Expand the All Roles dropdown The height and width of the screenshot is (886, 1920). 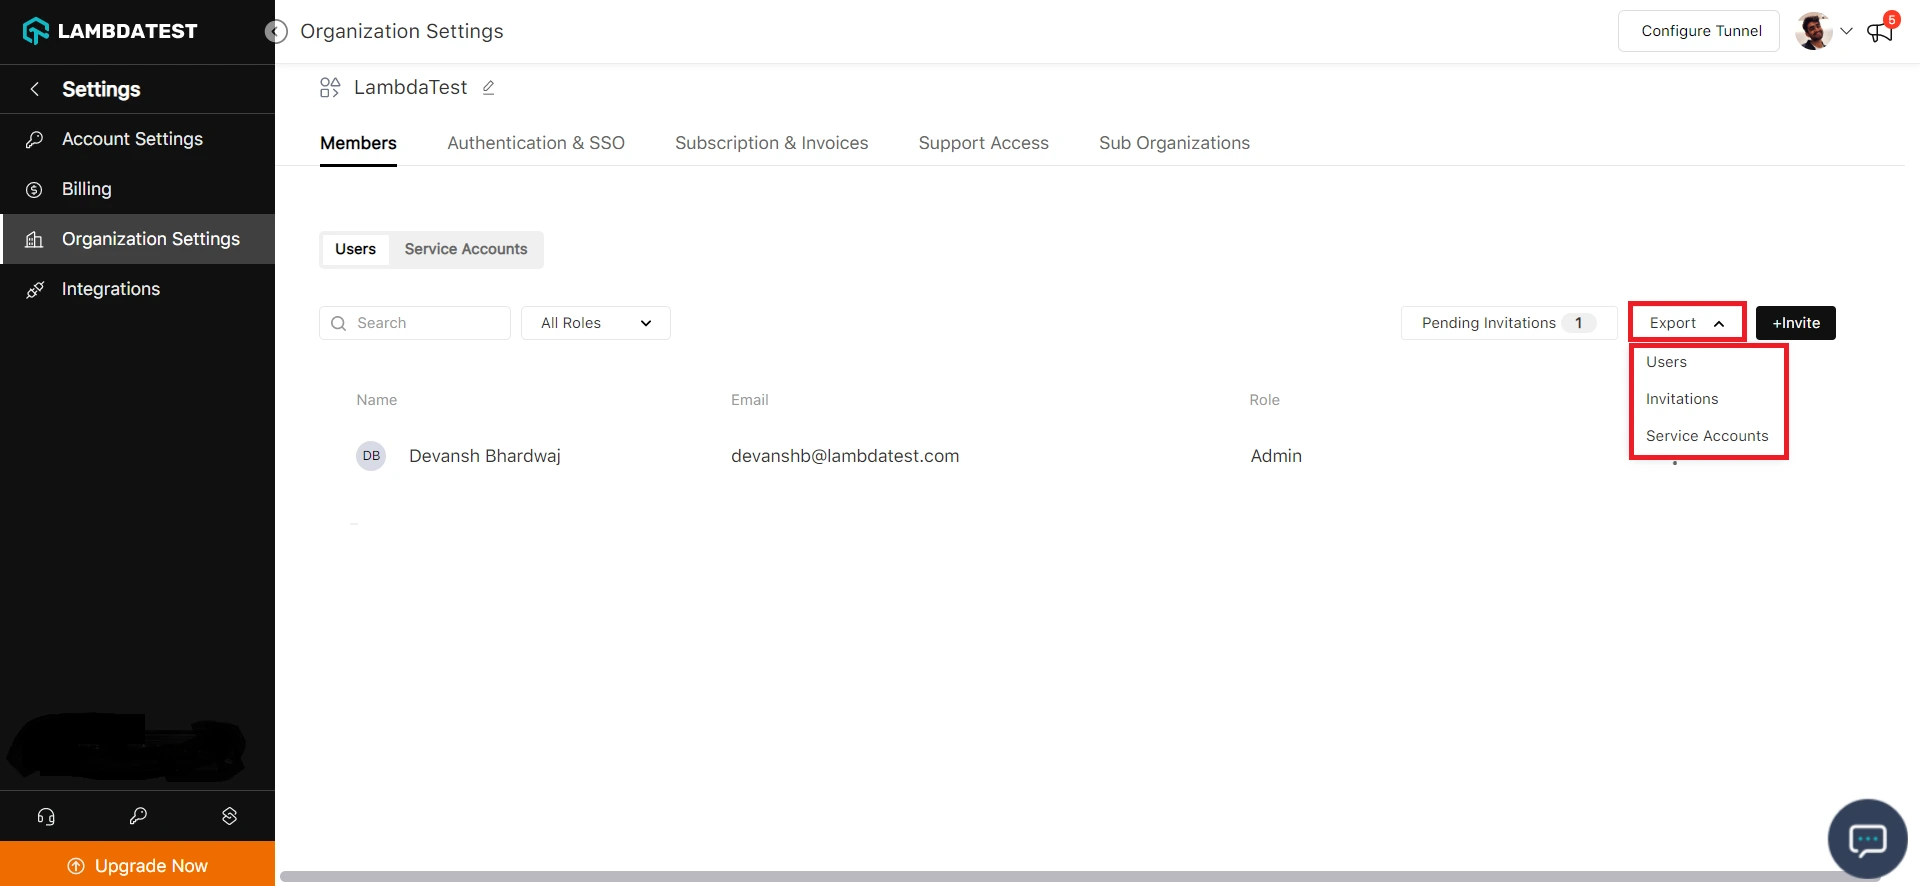(595, 323)
